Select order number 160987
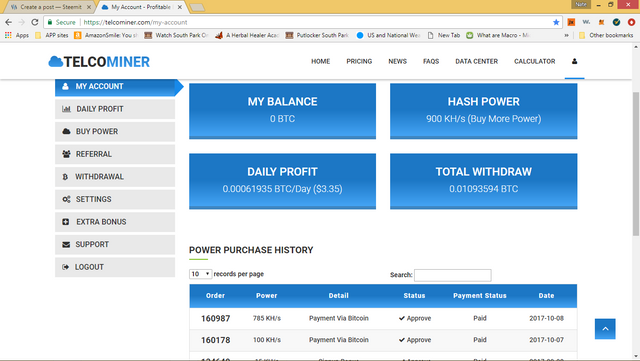The height and width of the screenshot is (361, 640). click(216, 319)
